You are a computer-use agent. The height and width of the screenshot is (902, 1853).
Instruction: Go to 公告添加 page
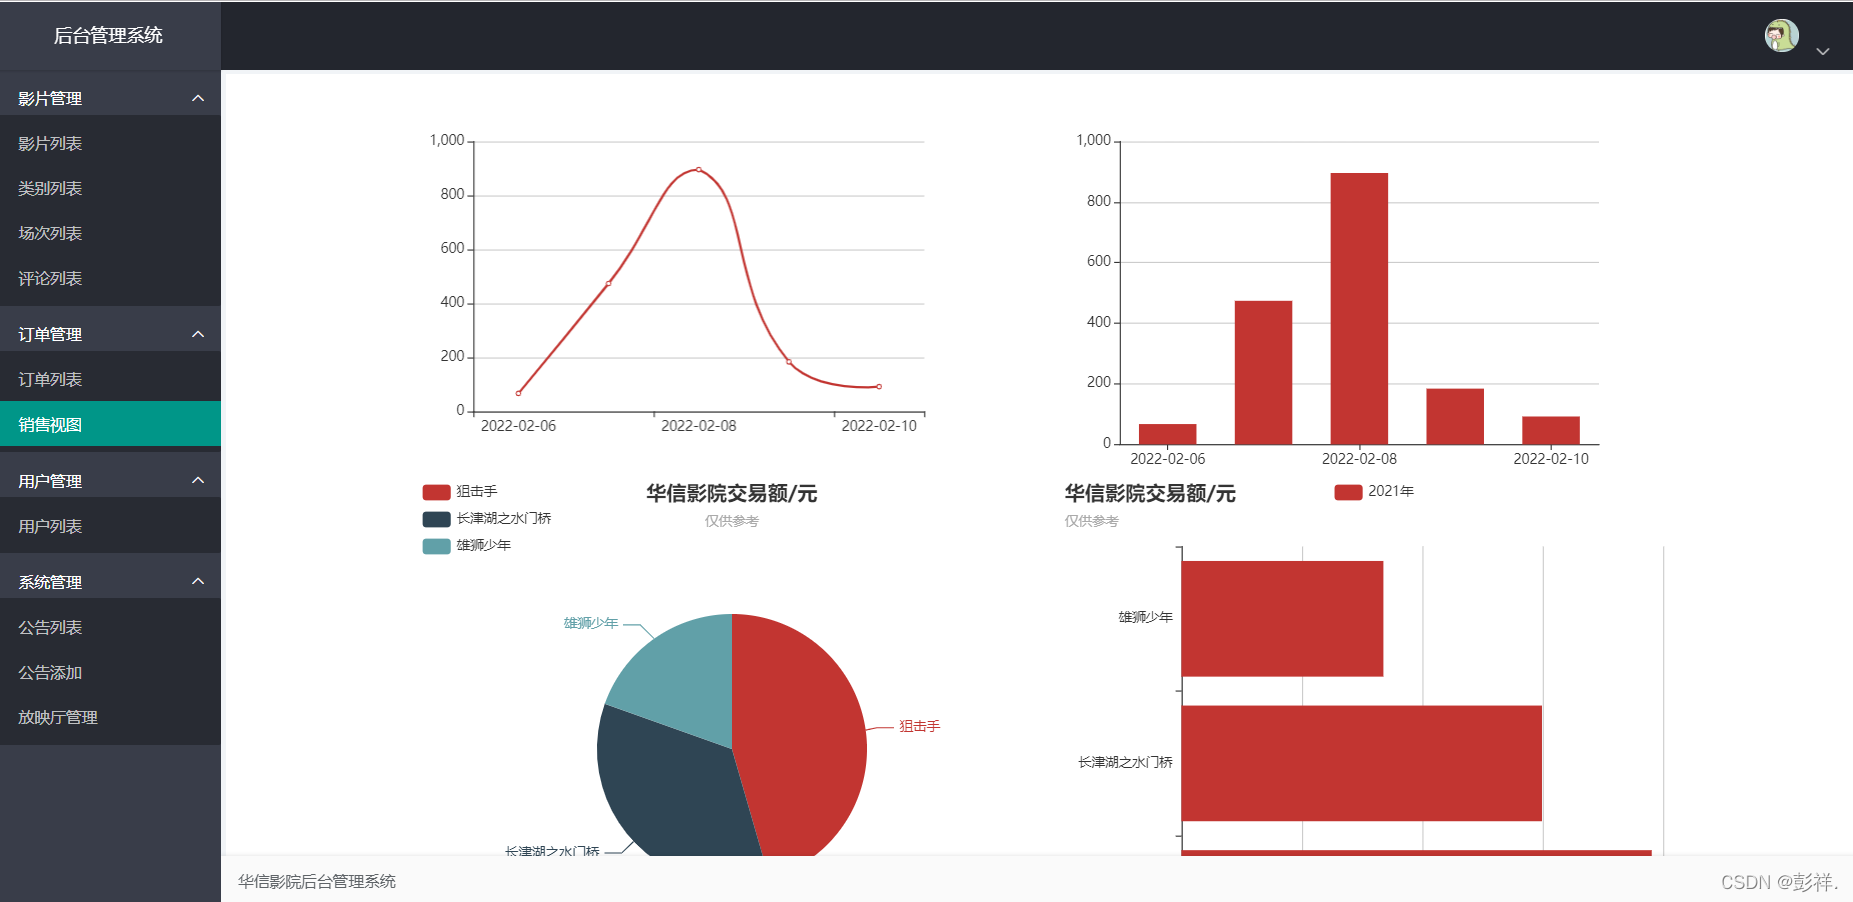point(110,672)
